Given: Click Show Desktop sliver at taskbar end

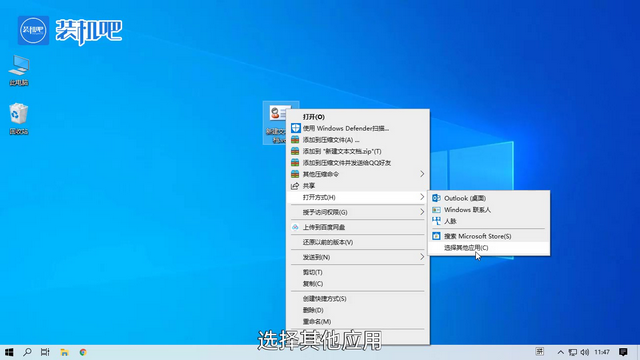Looking at the screenshot, I should [x=638, y=352].
